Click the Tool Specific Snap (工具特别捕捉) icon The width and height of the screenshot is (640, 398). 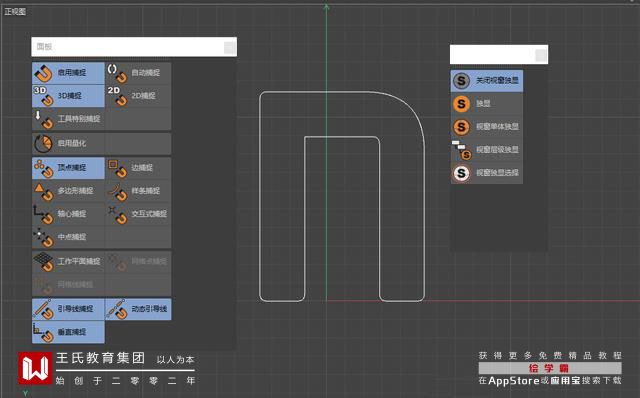[43, 119]
